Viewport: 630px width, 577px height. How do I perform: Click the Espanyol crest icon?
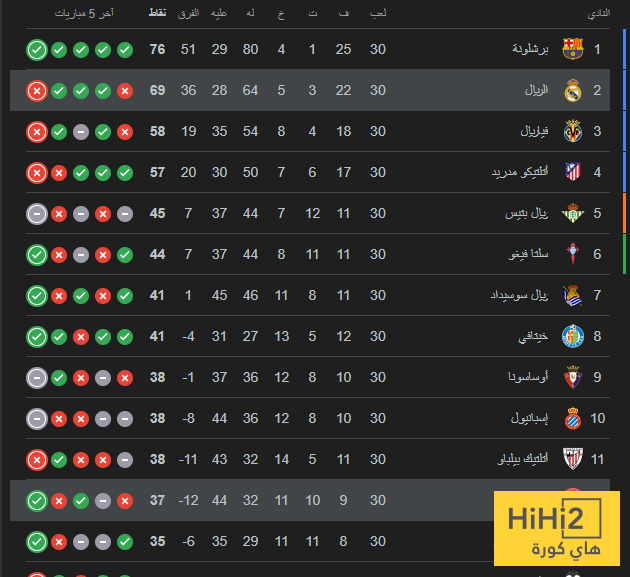pyautogui.click(x=573, y=418)
